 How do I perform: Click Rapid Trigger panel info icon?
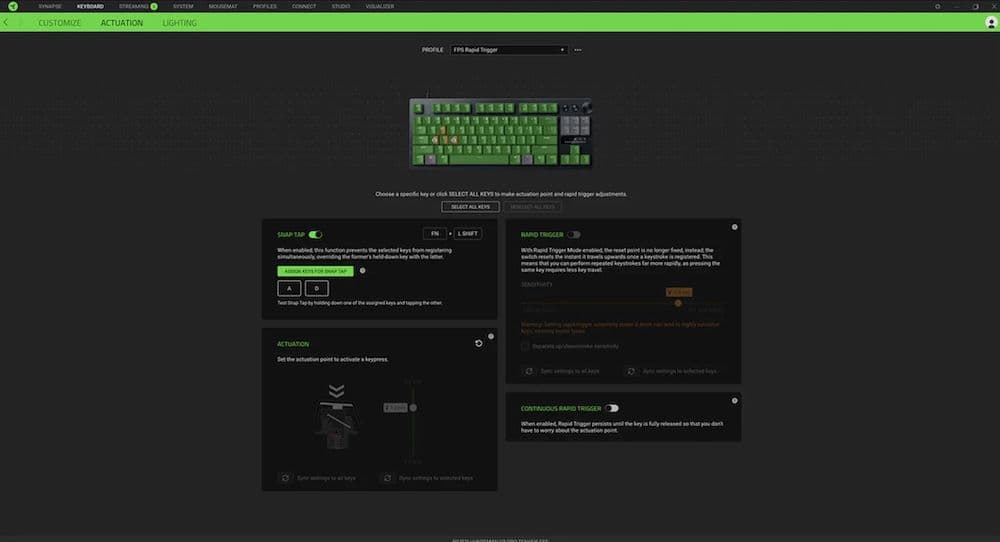click(x=735, y=227)
